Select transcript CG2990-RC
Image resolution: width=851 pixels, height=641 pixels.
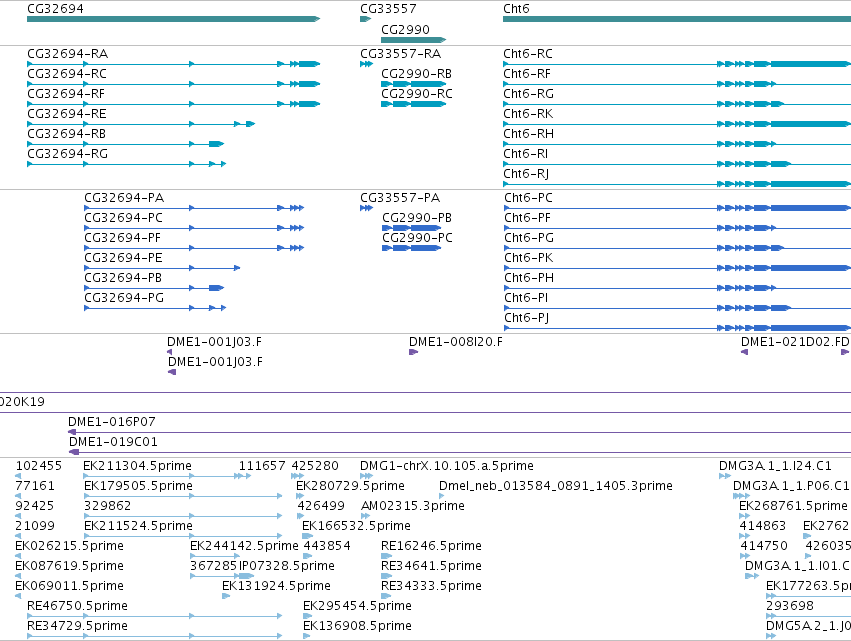click(x=414, y=104)
